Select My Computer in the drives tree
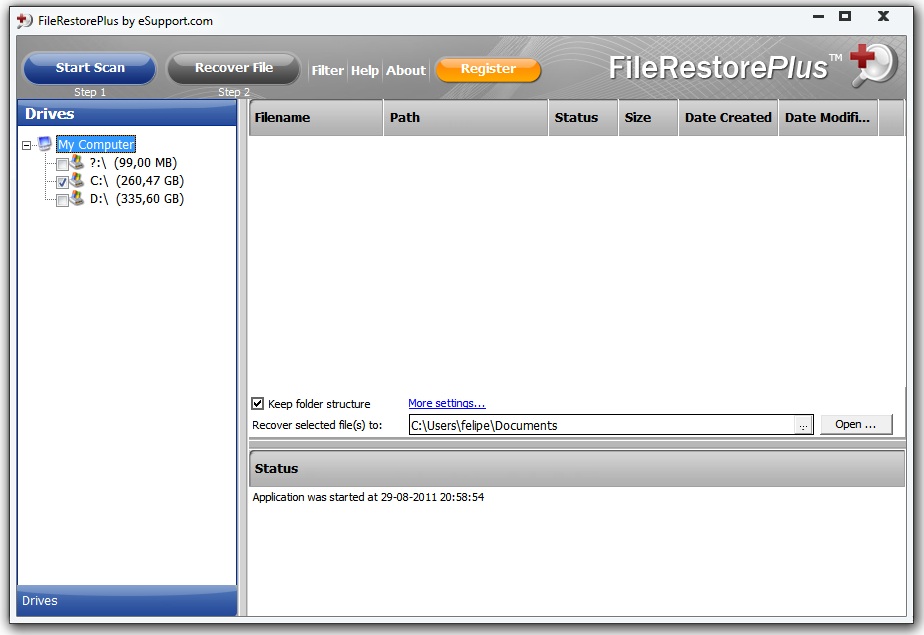924x635 pixels. pyautogui.click(x=96, y=144)
